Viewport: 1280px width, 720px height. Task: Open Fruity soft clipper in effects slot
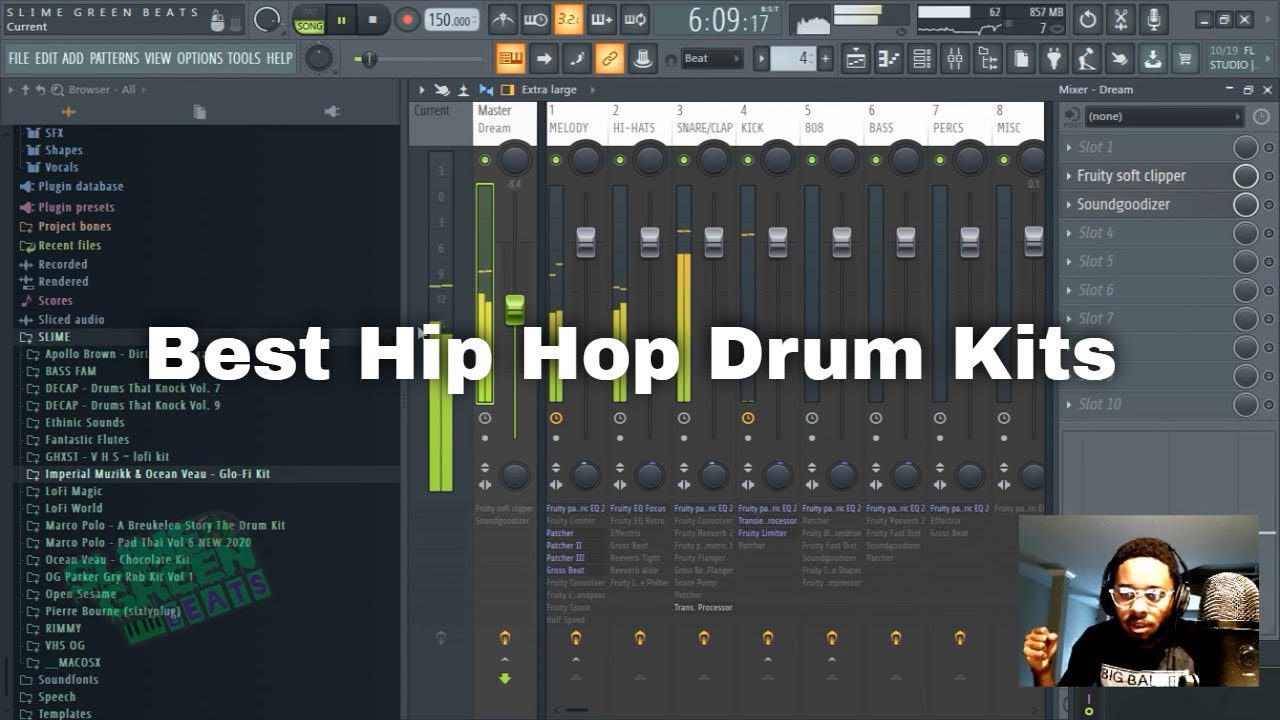[1130, 175]
